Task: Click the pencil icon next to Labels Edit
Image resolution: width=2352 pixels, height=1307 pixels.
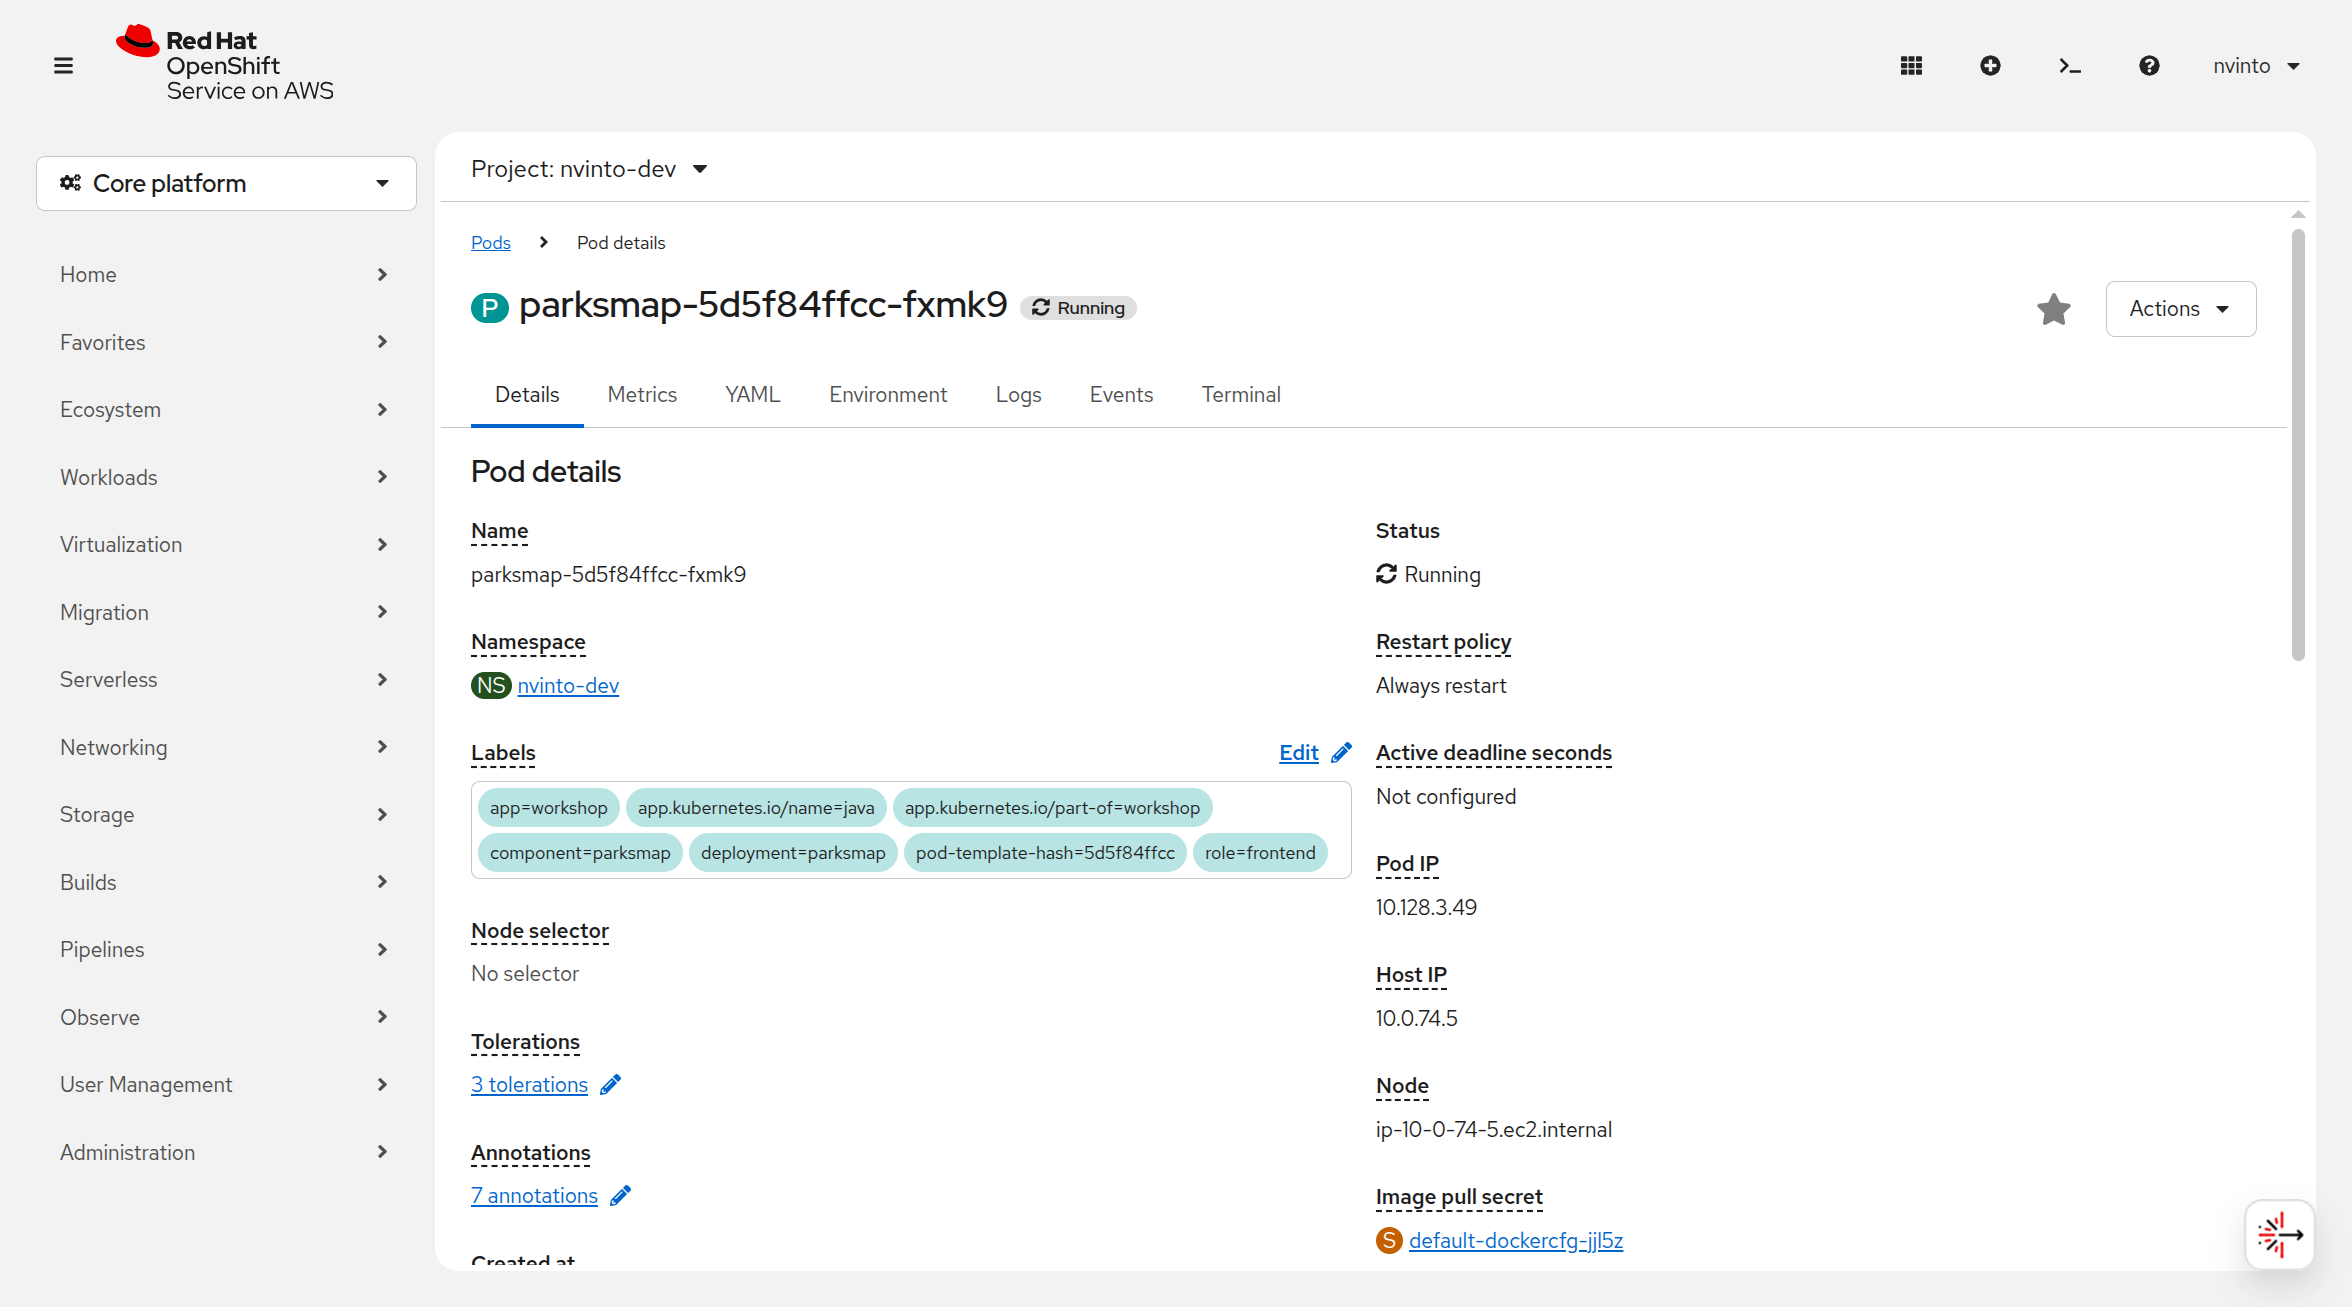Action: (1342, 752)
